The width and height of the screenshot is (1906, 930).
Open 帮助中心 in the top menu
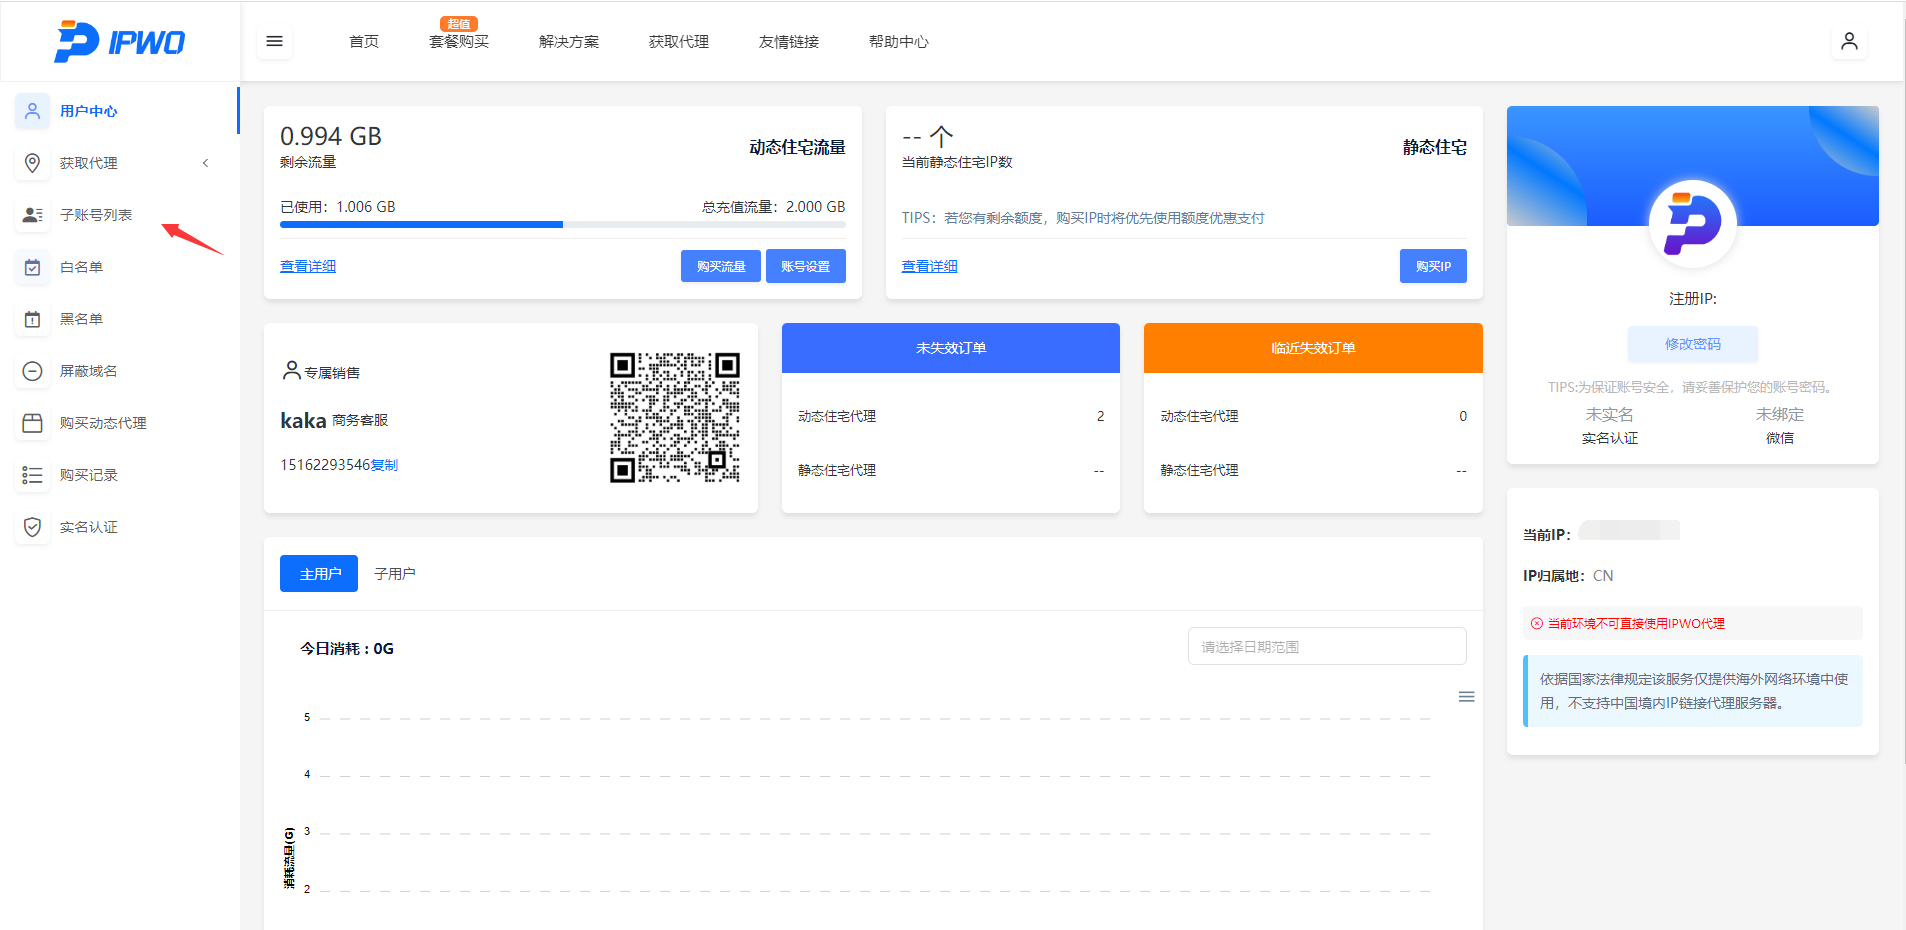pos(898,42)
